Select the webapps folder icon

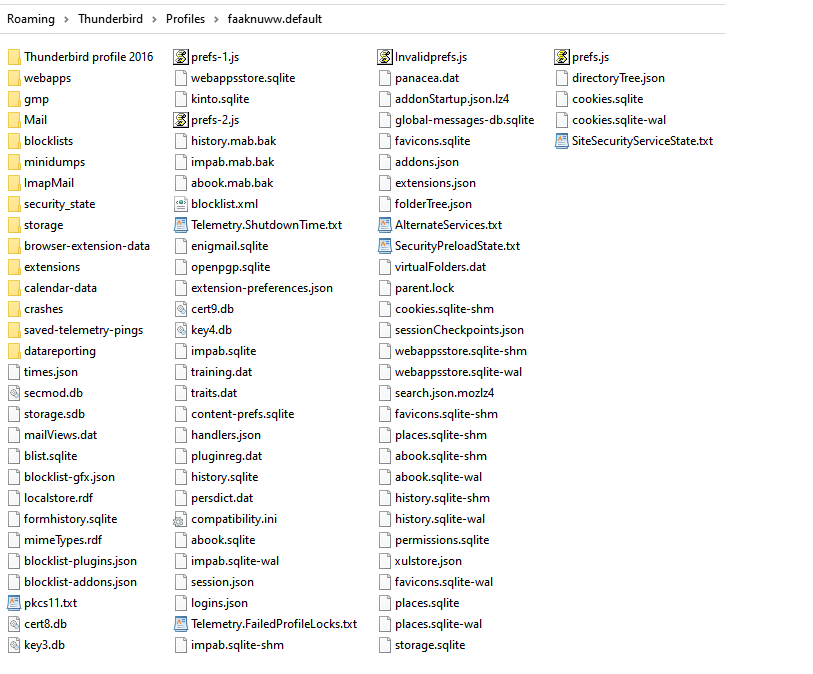15,78
